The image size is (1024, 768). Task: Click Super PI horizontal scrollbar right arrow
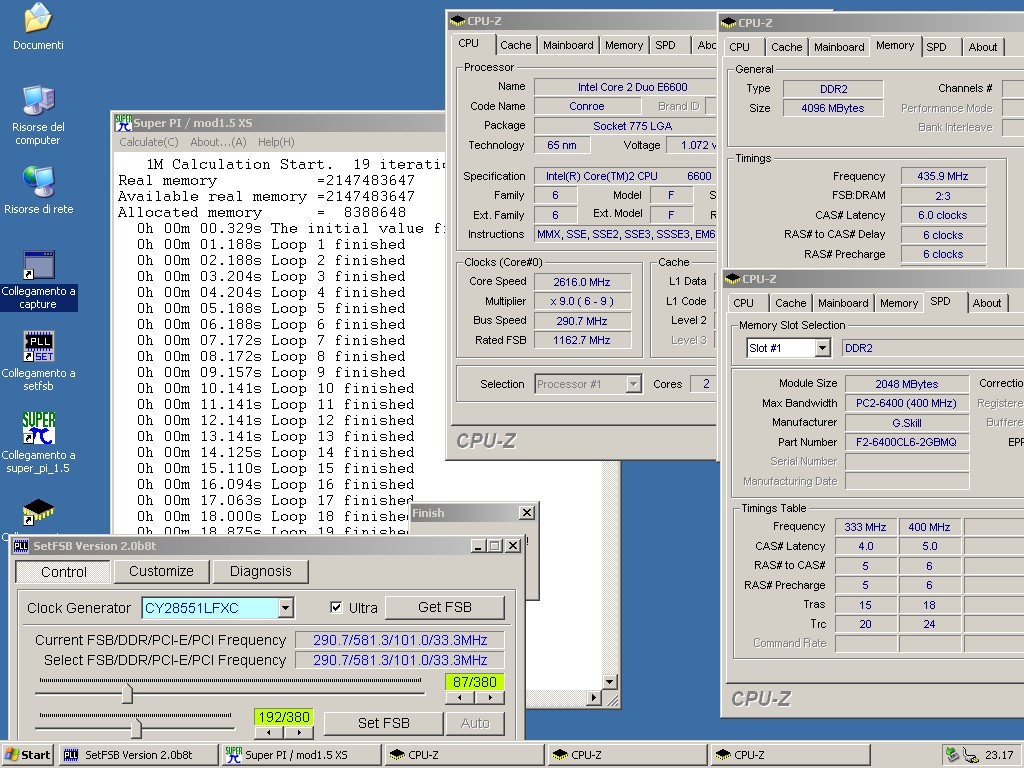click(593, 697)
